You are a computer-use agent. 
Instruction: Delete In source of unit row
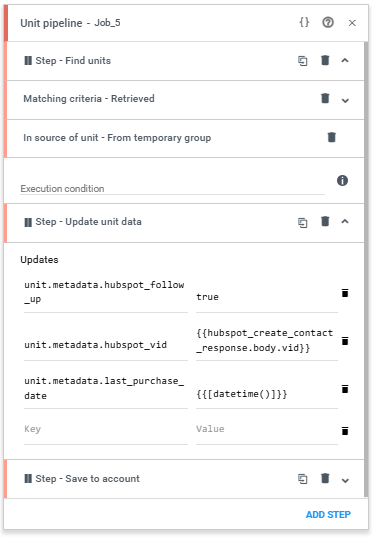tap(332, 137)
